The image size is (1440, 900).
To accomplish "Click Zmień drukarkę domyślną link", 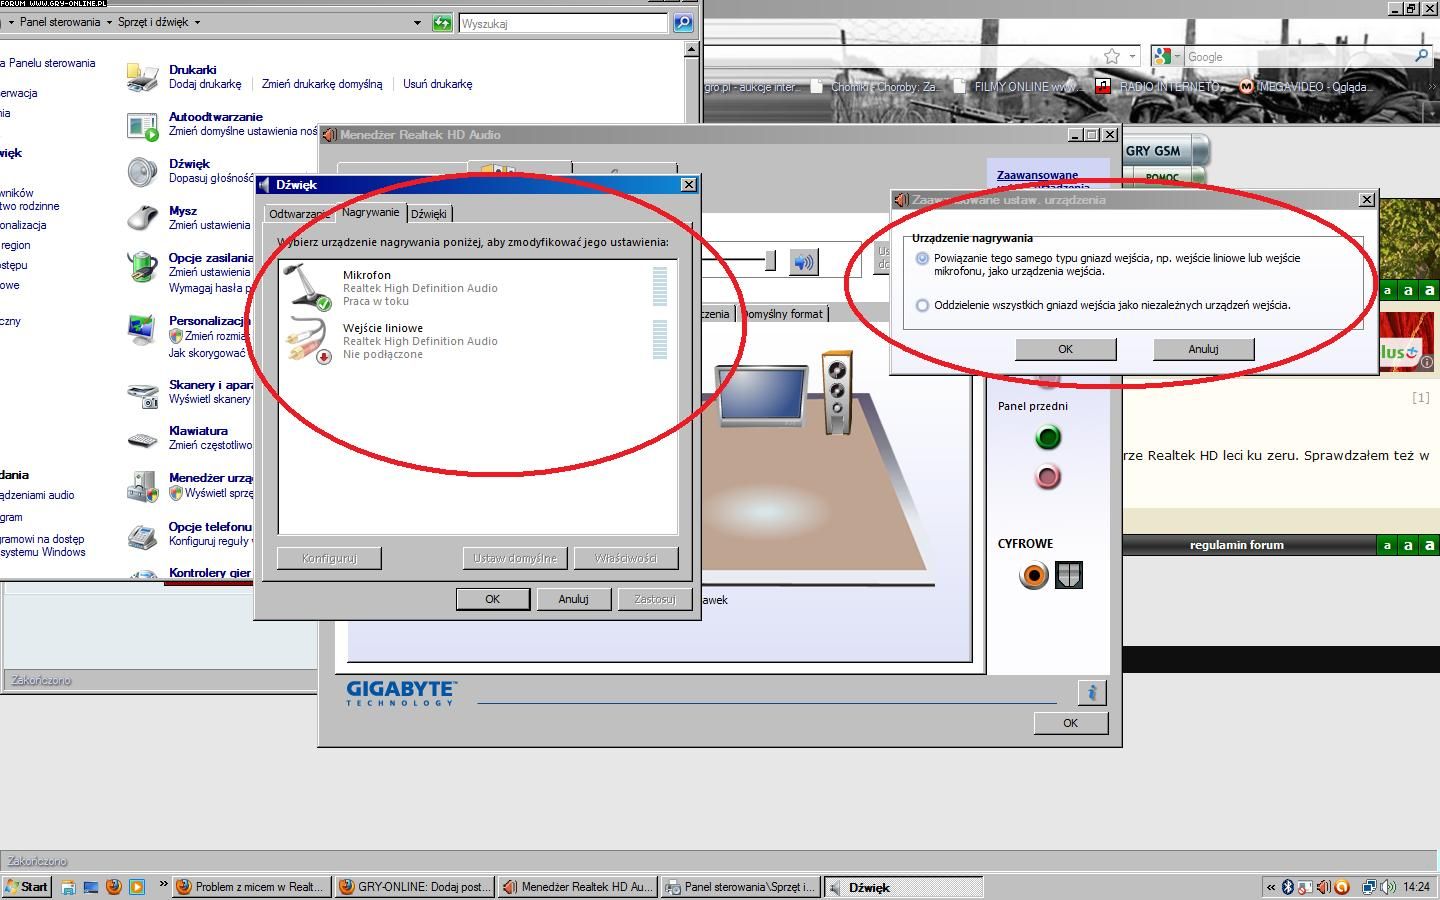I will [322, 84].
